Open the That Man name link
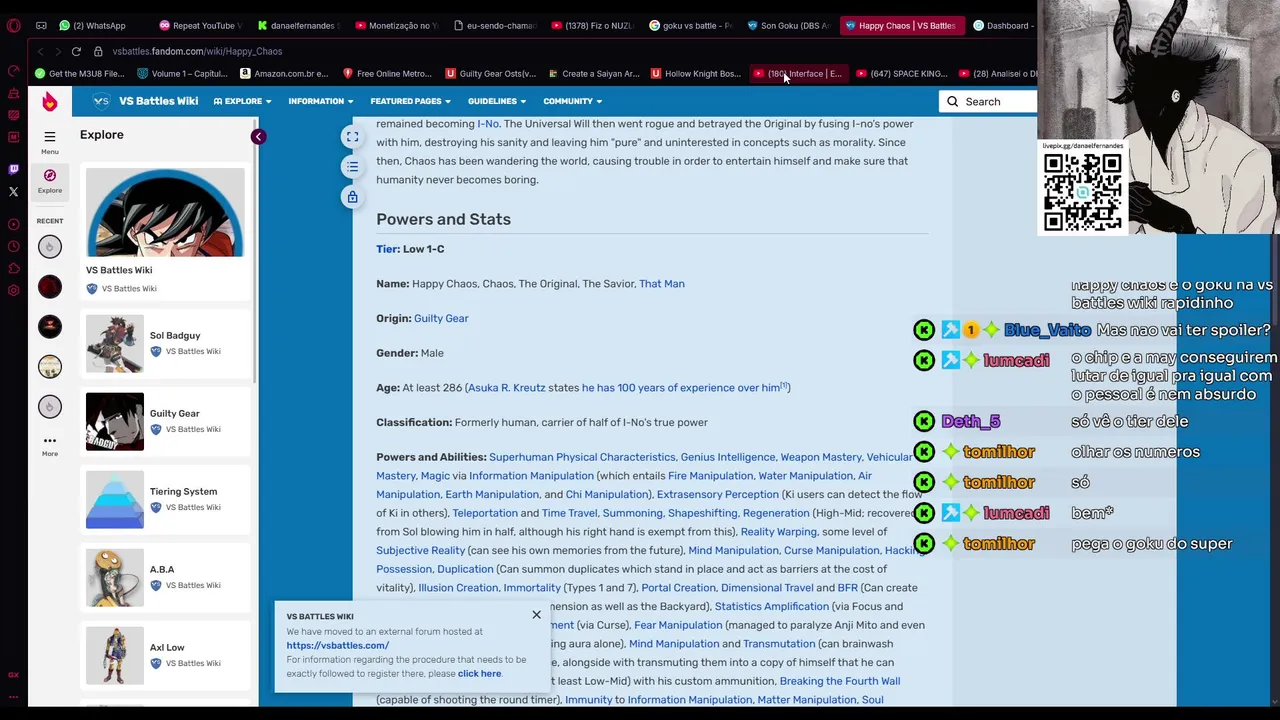This screenshot has width=1280, height=720. pos(662,284)
